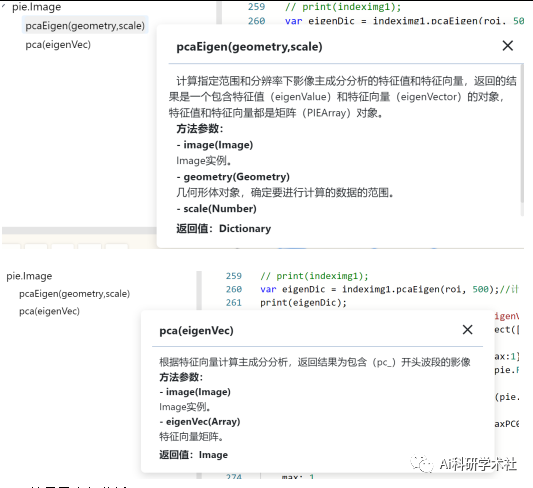This screenshot has height=488, width=533.
Task: Click '- eigenVec(Array)' parameter heading
Action: (200, 422)
